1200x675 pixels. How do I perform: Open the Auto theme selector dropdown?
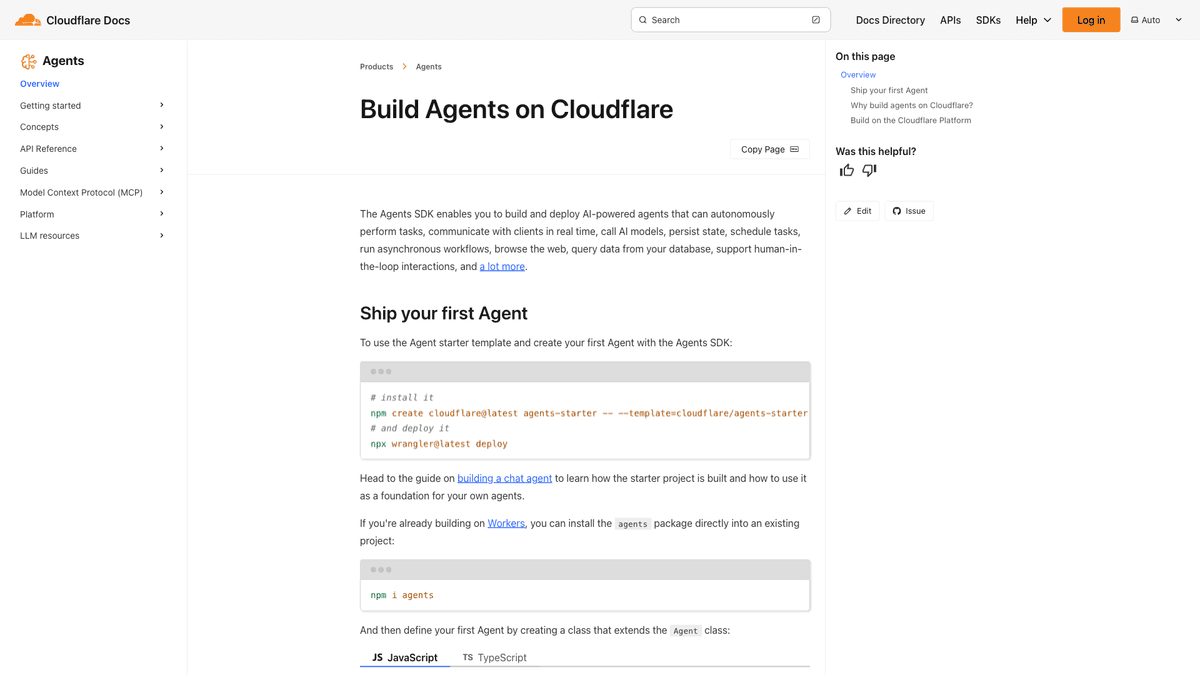click(1157, 20)
